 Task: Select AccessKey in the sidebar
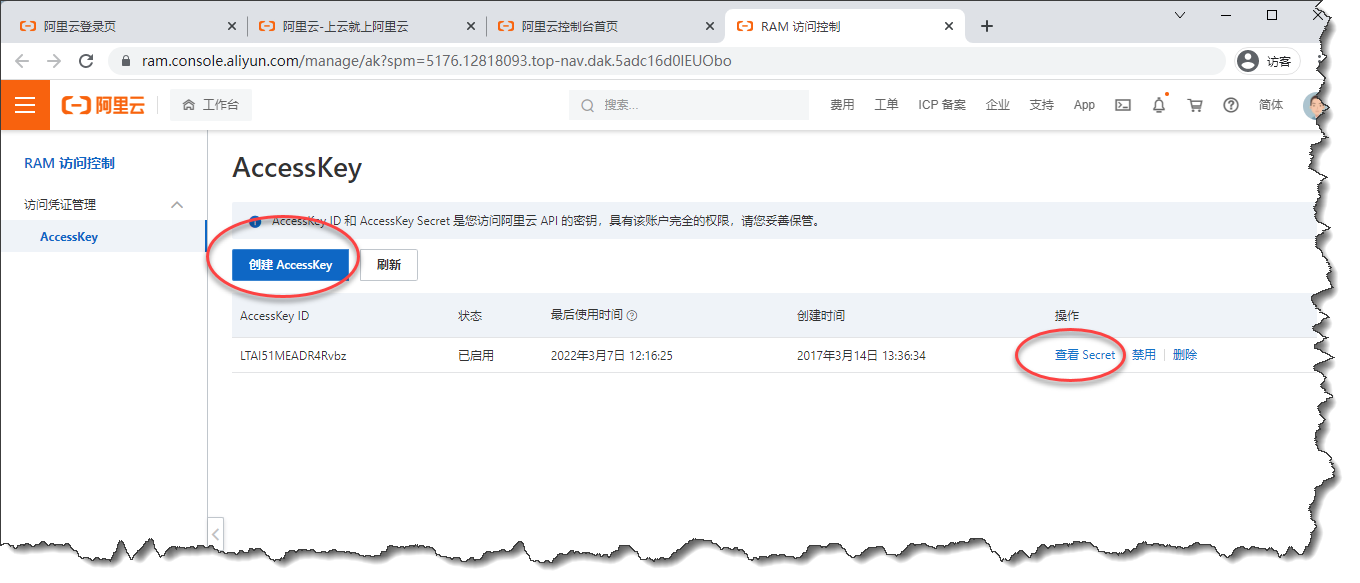pyautogui.click(x=69, y=237)
